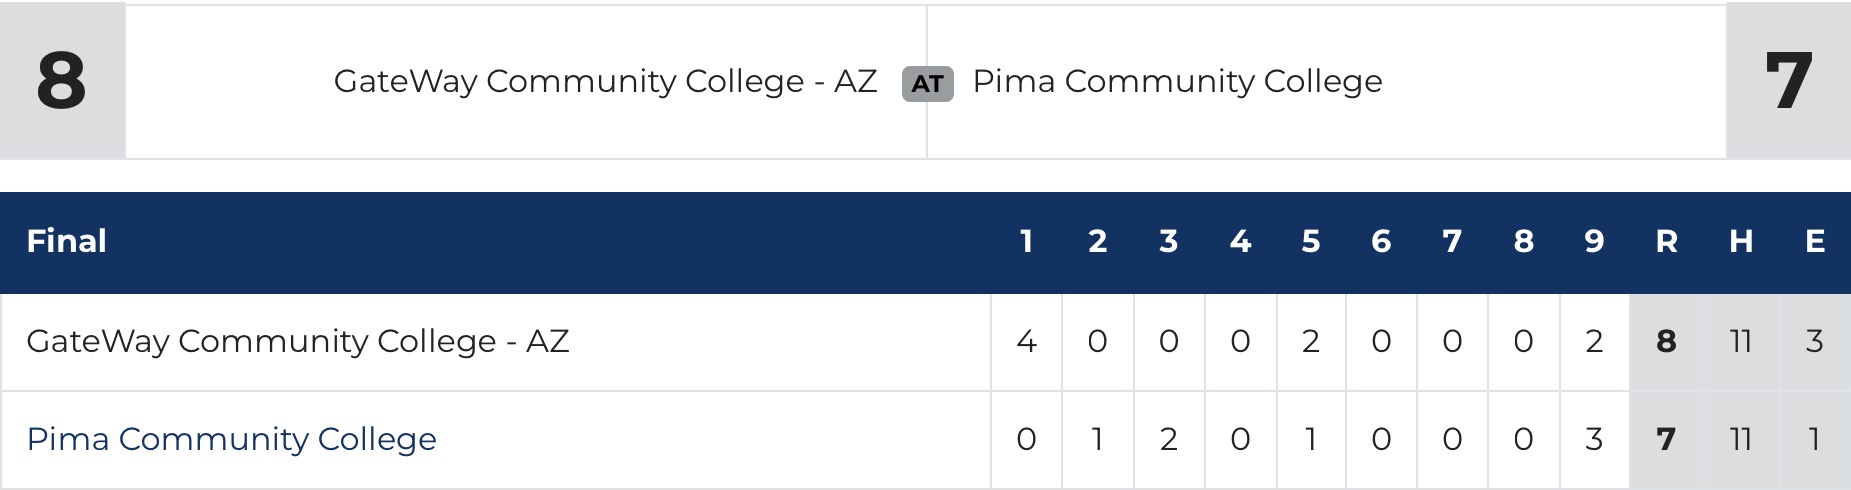
Task: Click Pima Community College name in top header
Action: point(1177,81)
